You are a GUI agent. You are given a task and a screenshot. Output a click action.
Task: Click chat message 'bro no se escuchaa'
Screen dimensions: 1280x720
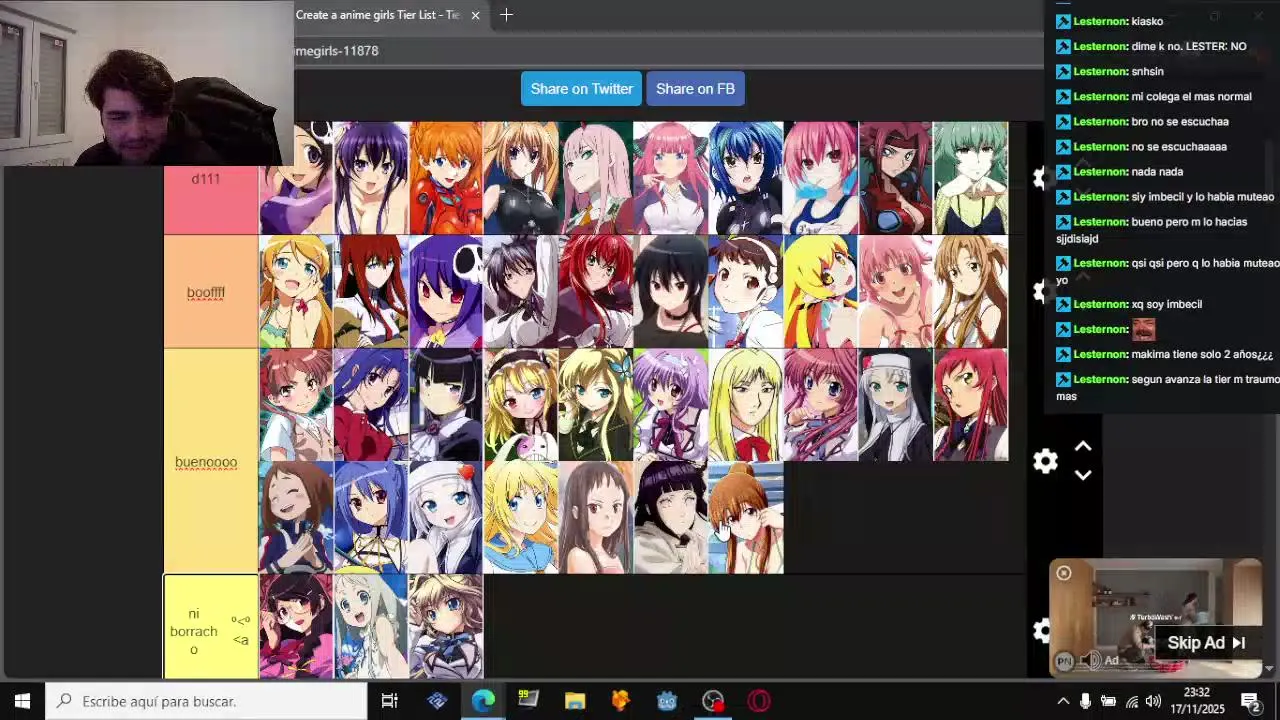[x=1180, y=122]
